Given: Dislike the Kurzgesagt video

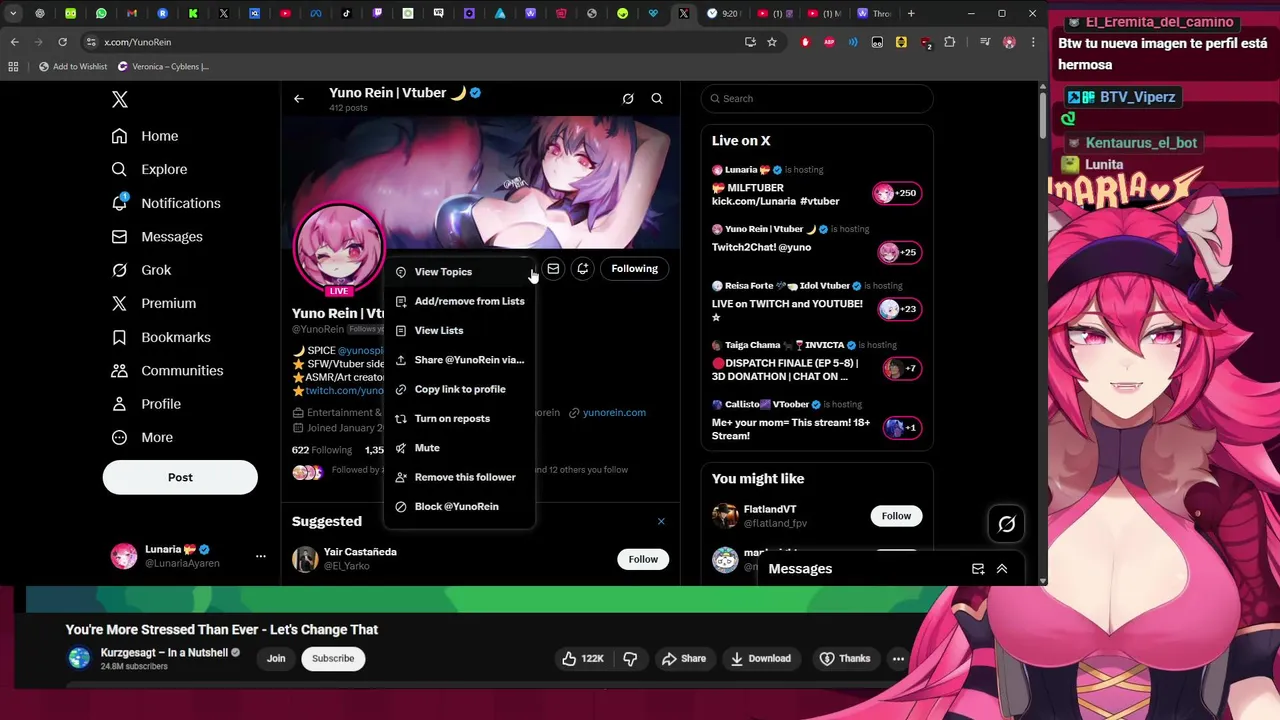Looking at the screenshot, I should pyautogui.click(x=630, y=658).
